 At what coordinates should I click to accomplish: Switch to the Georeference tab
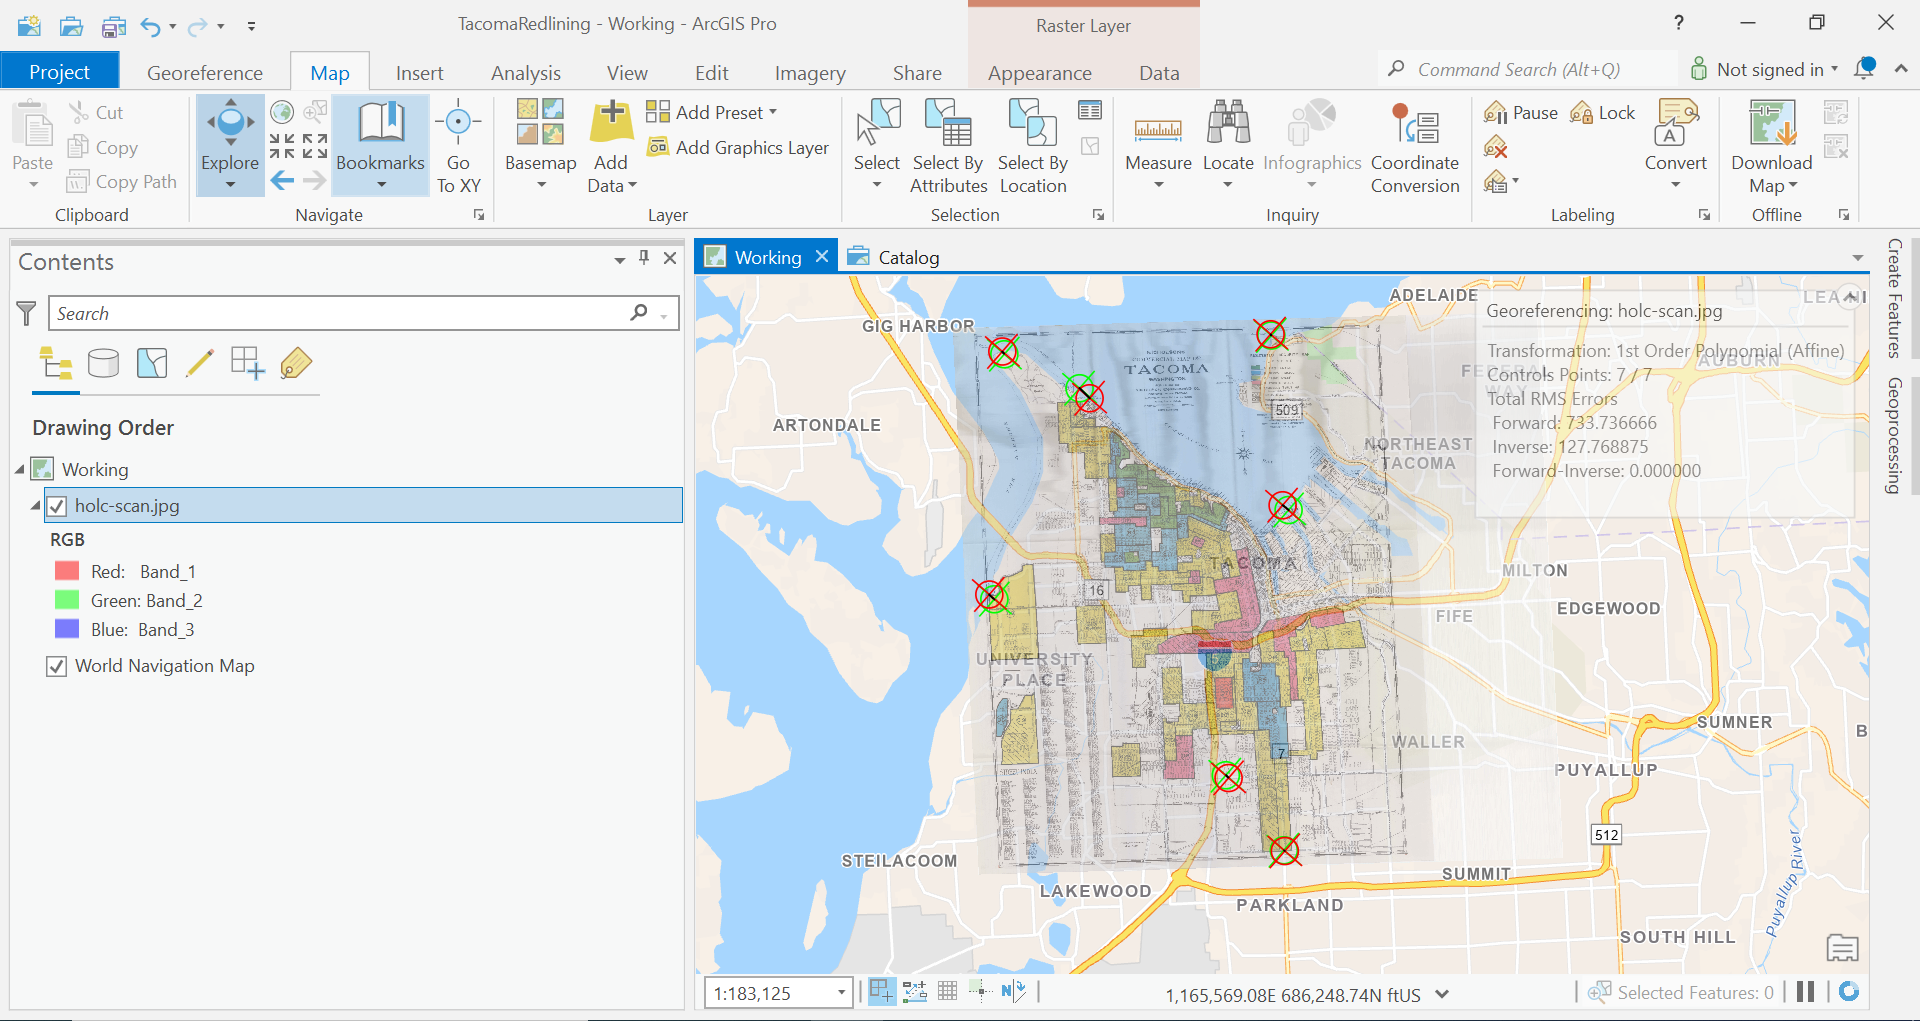(x=205, y=73)
